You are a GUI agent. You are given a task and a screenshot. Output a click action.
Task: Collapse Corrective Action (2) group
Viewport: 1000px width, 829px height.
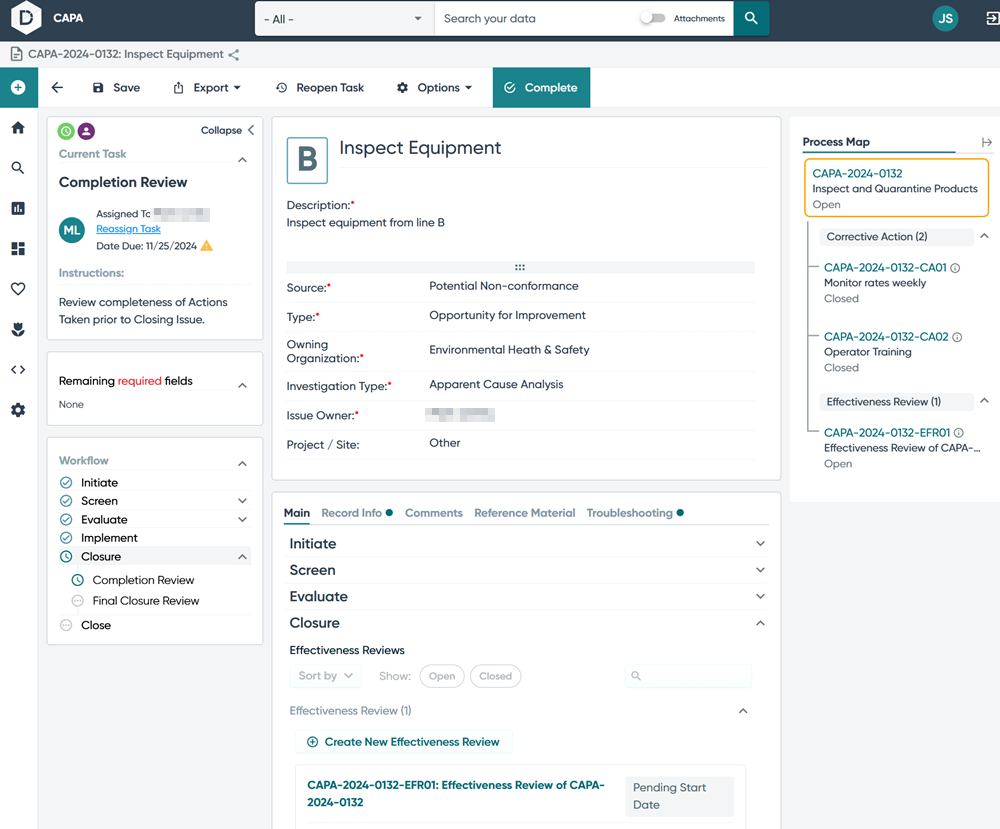click(x=984, y=236)
